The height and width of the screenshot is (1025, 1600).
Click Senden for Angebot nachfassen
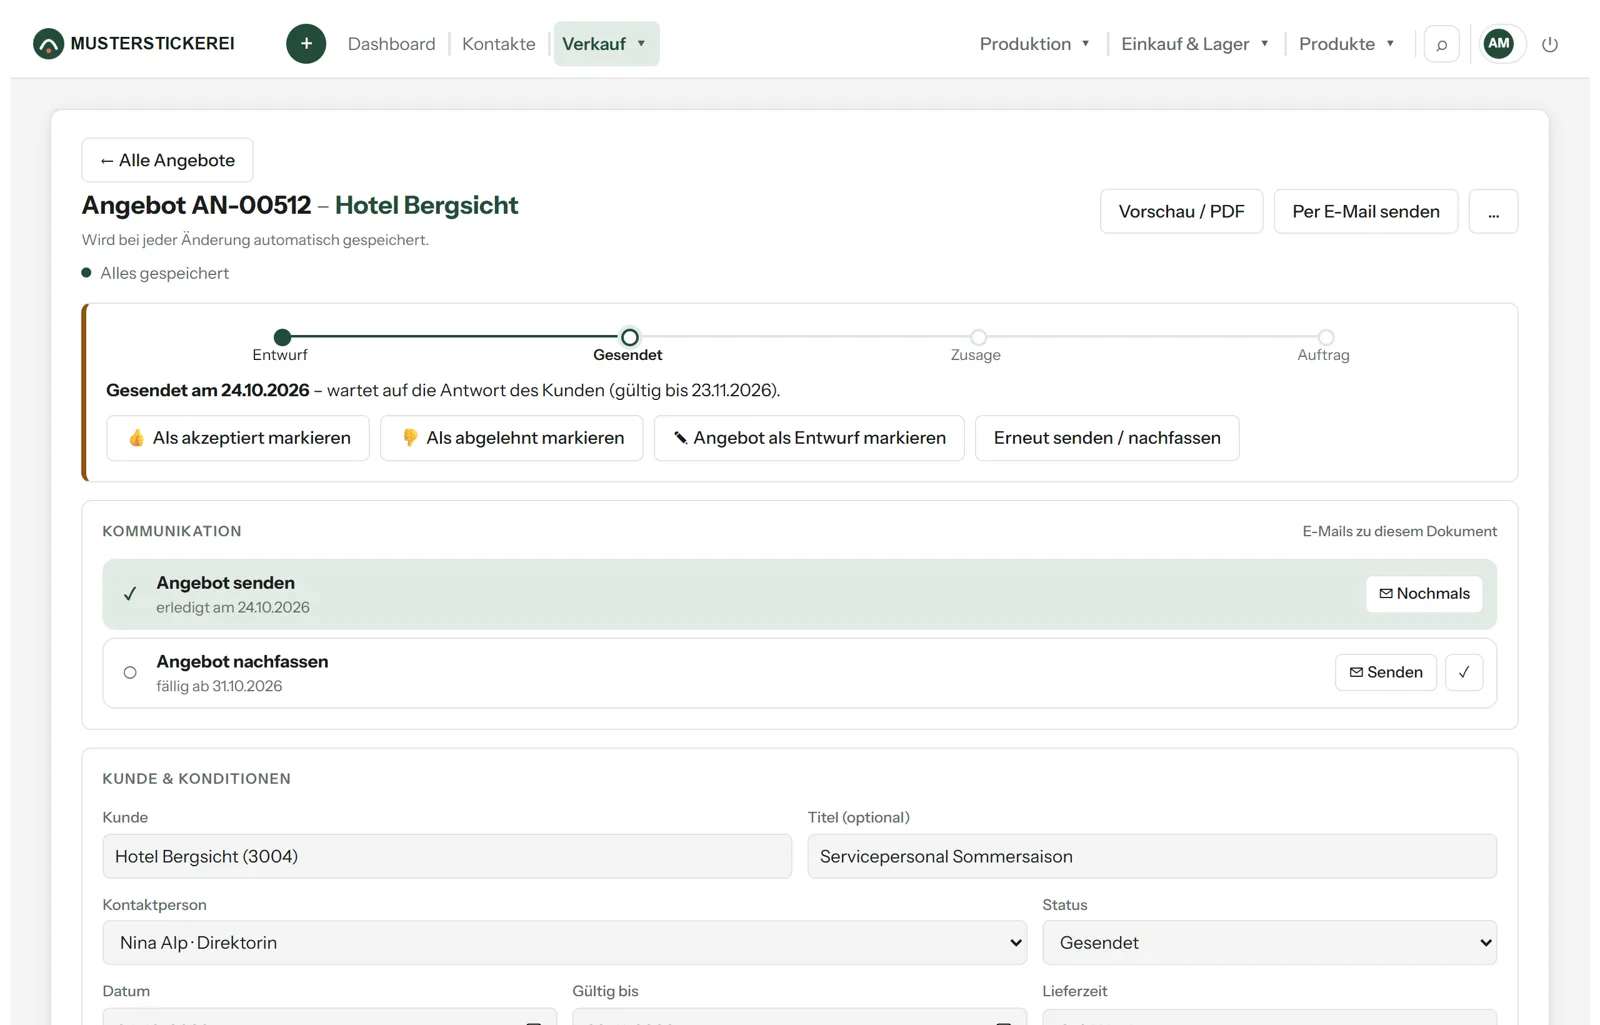tap(1386, 672)
